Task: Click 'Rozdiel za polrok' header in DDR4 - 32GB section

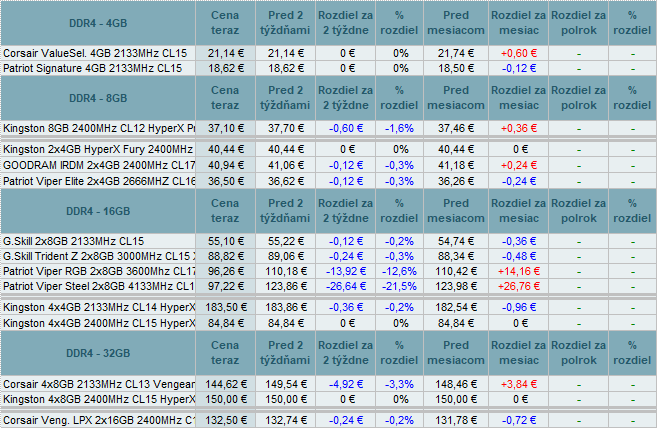Action: tap(579, 353)
